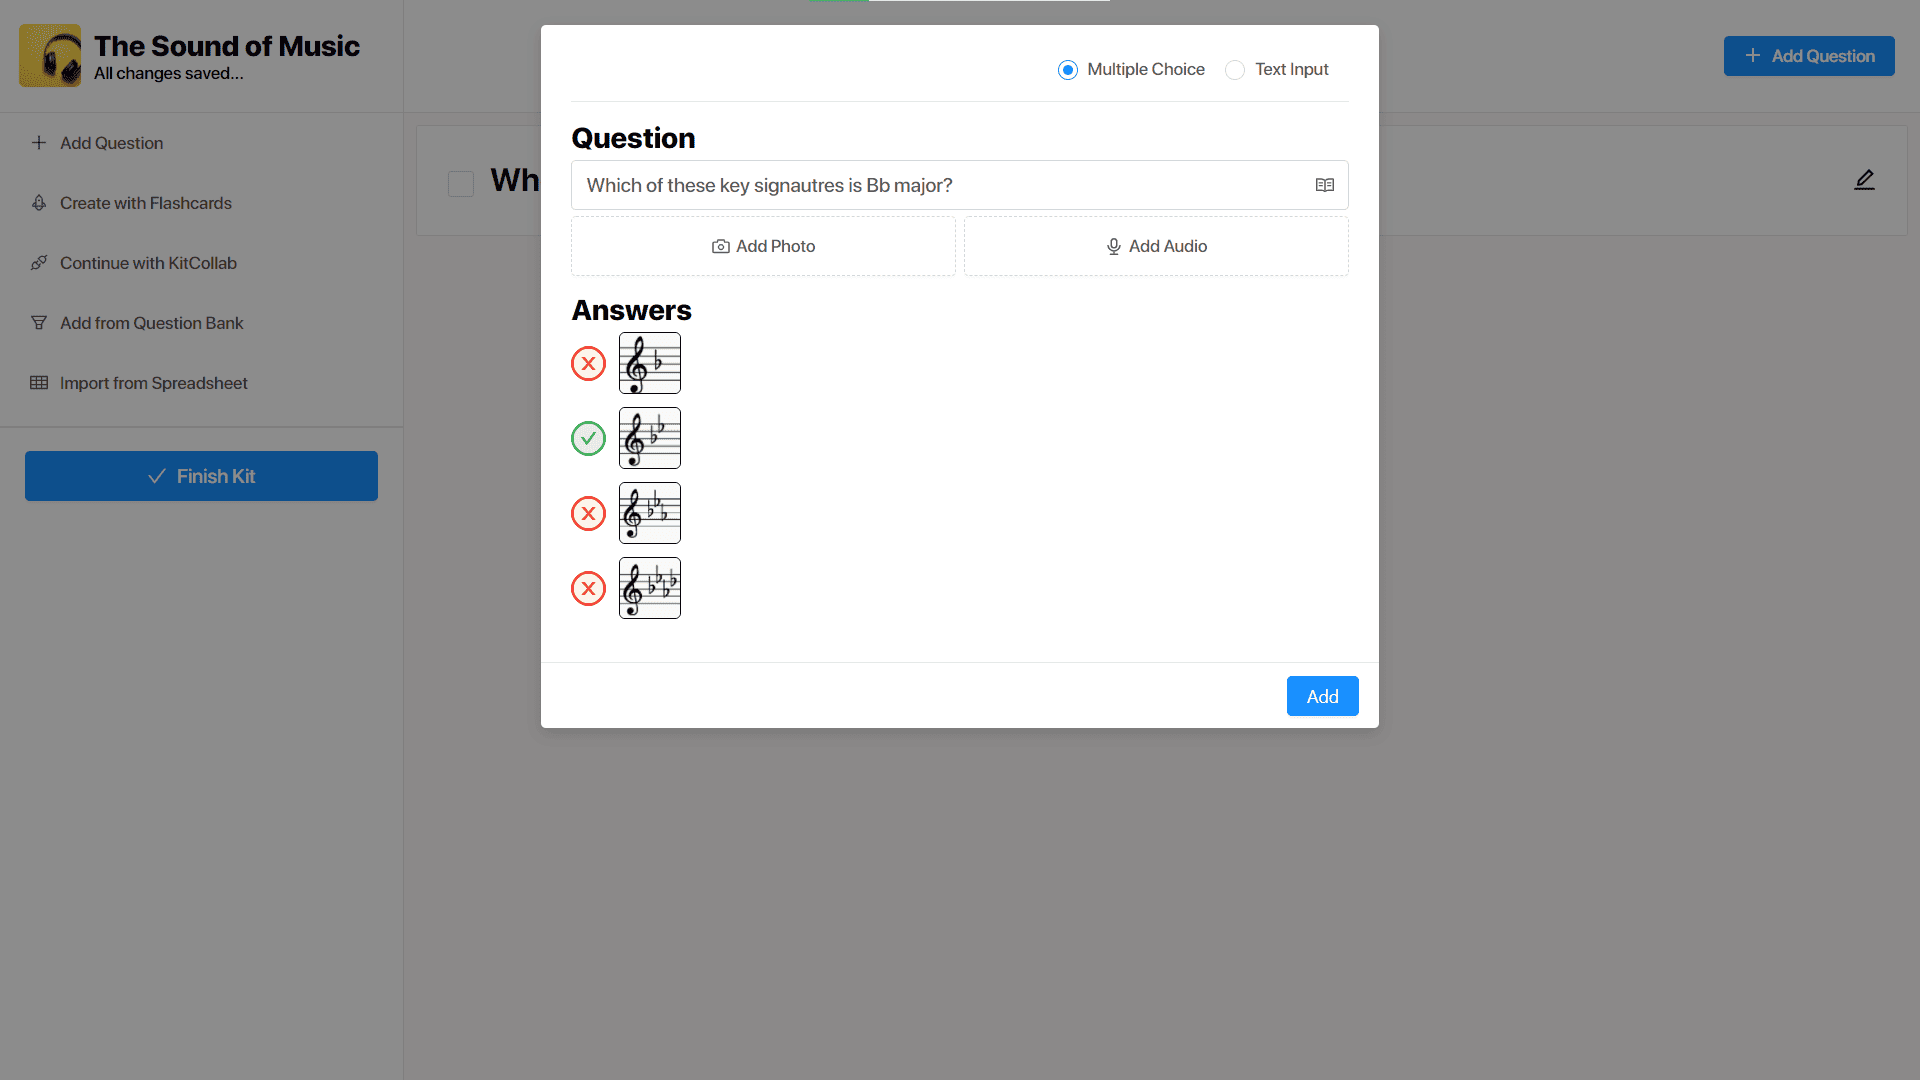Click Create with Flashcards sidebar item
The width and height of the screenshot is (1920, 1080).
[x=145, y=202]
